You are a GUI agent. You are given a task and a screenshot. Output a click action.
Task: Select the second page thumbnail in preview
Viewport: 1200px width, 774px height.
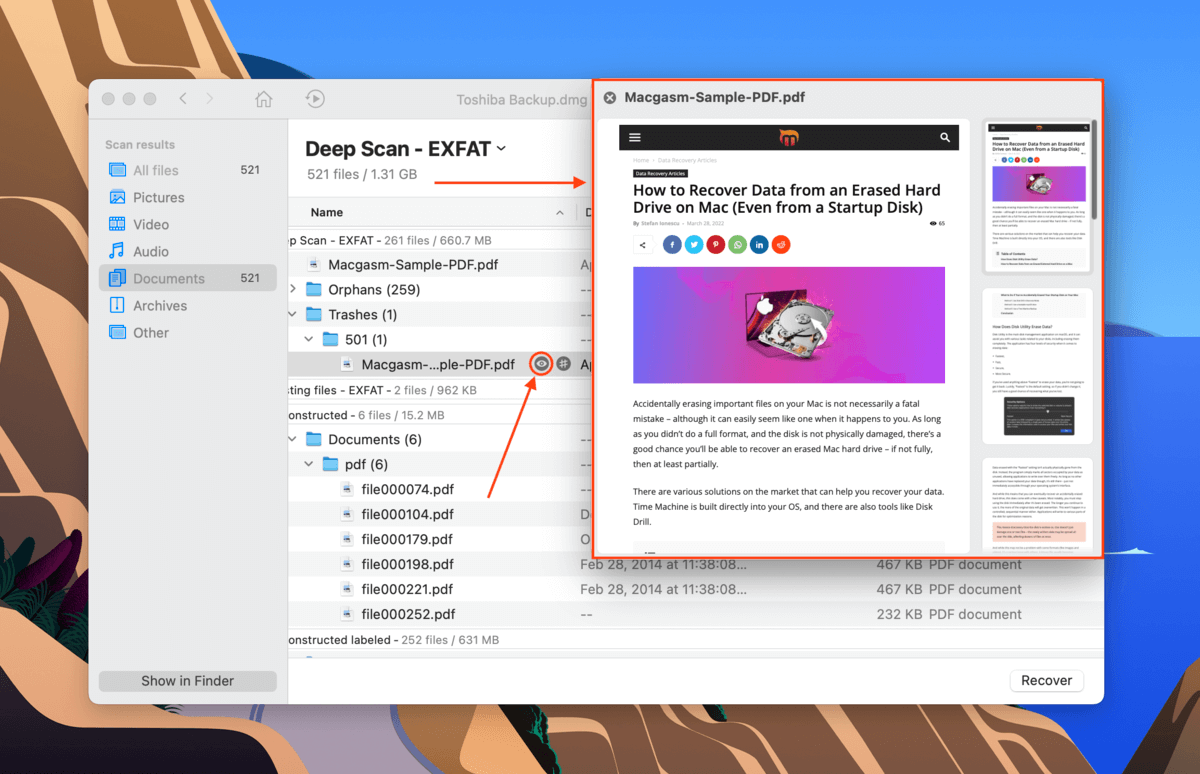pyautogui.click(x=1038, y=366)
